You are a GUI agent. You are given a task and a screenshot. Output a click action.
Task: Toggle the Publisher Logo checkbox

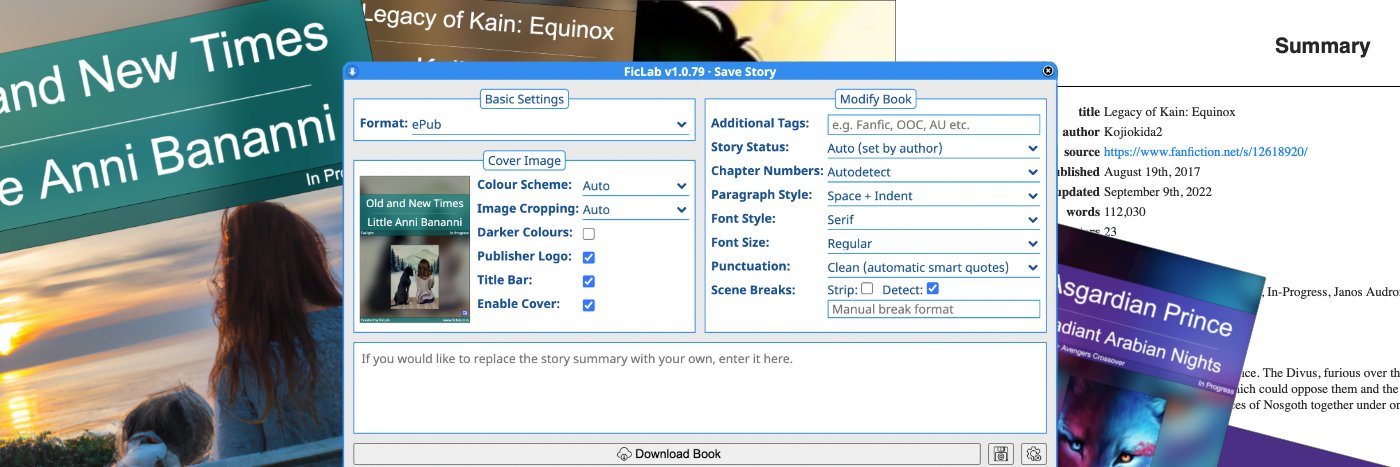(589, 257)
